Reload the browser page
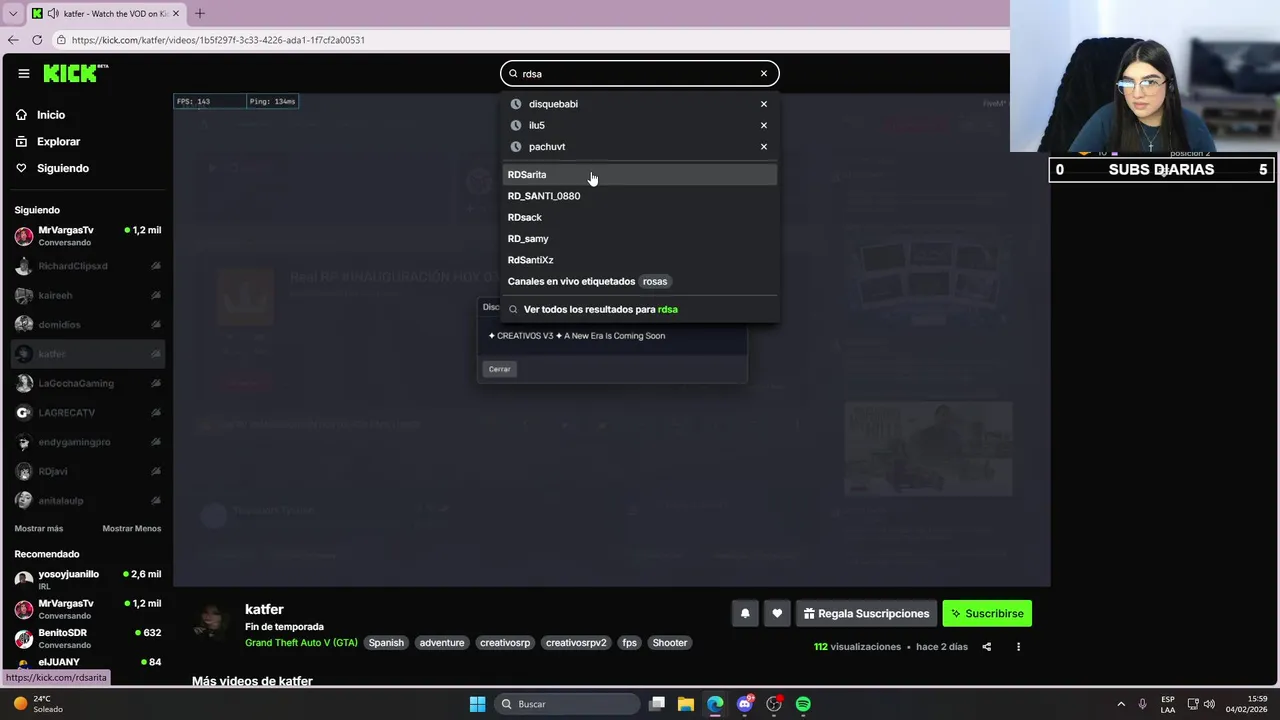Viewport: 1280px width, 720px height. tap(37, 40)
